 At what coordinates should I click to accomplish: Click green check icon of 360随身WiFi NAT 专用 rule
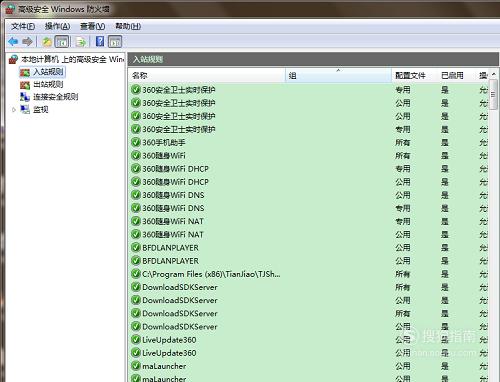point(136,221)
